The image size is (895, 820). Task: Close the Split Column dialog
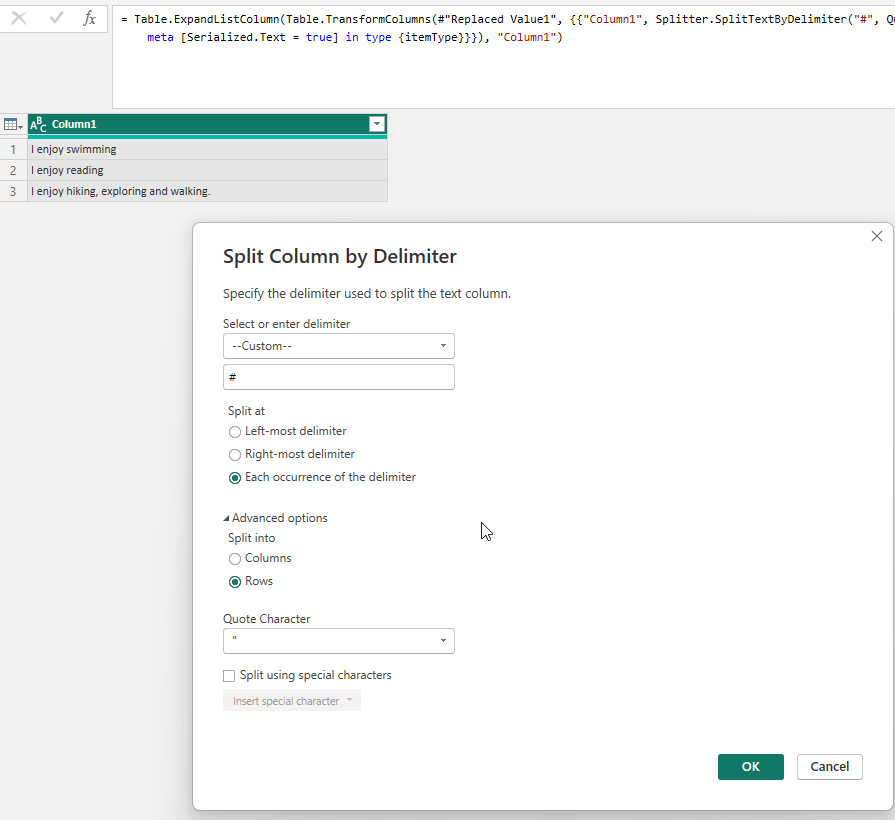click(877, 236)
